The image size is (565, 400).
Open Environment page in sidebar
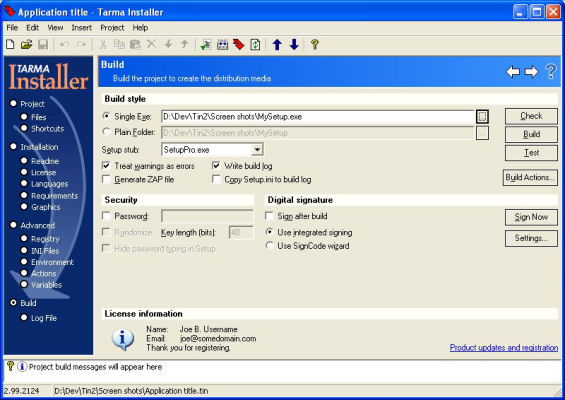pos(52,262)
